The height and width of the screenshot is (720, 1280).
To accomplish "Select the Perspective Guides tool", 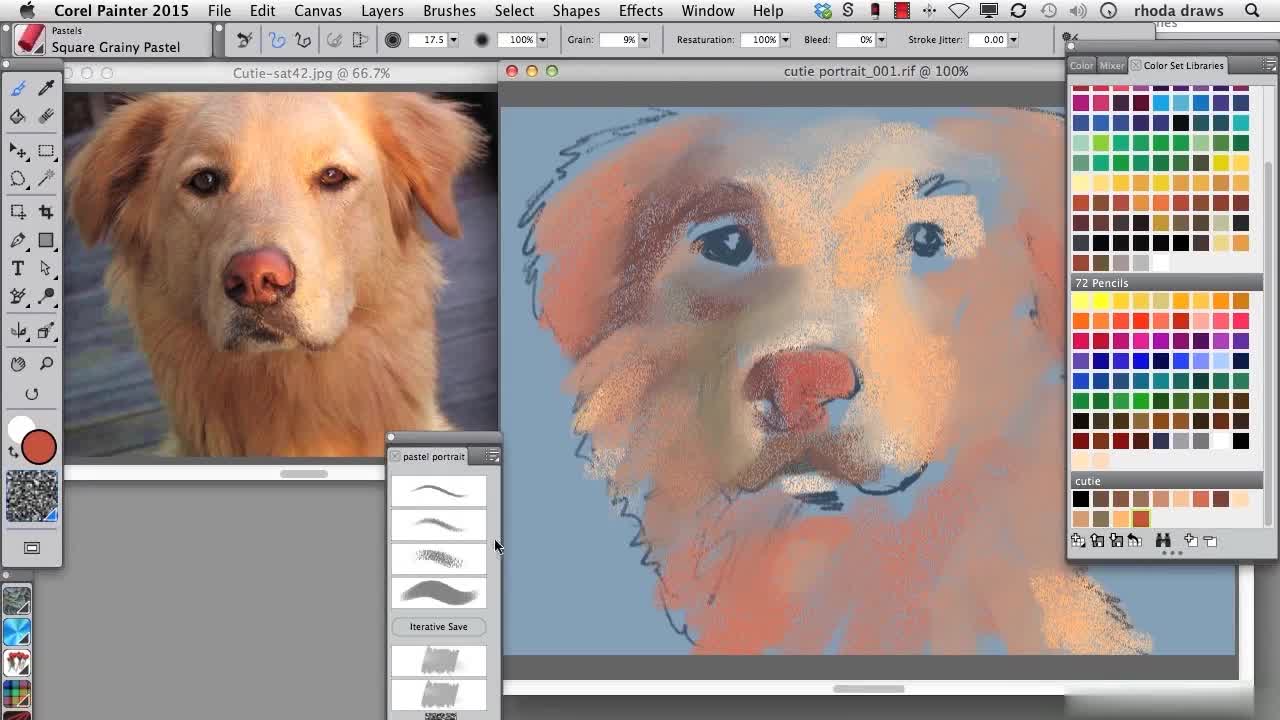I will pyautogui.click(x=46, y=331).
